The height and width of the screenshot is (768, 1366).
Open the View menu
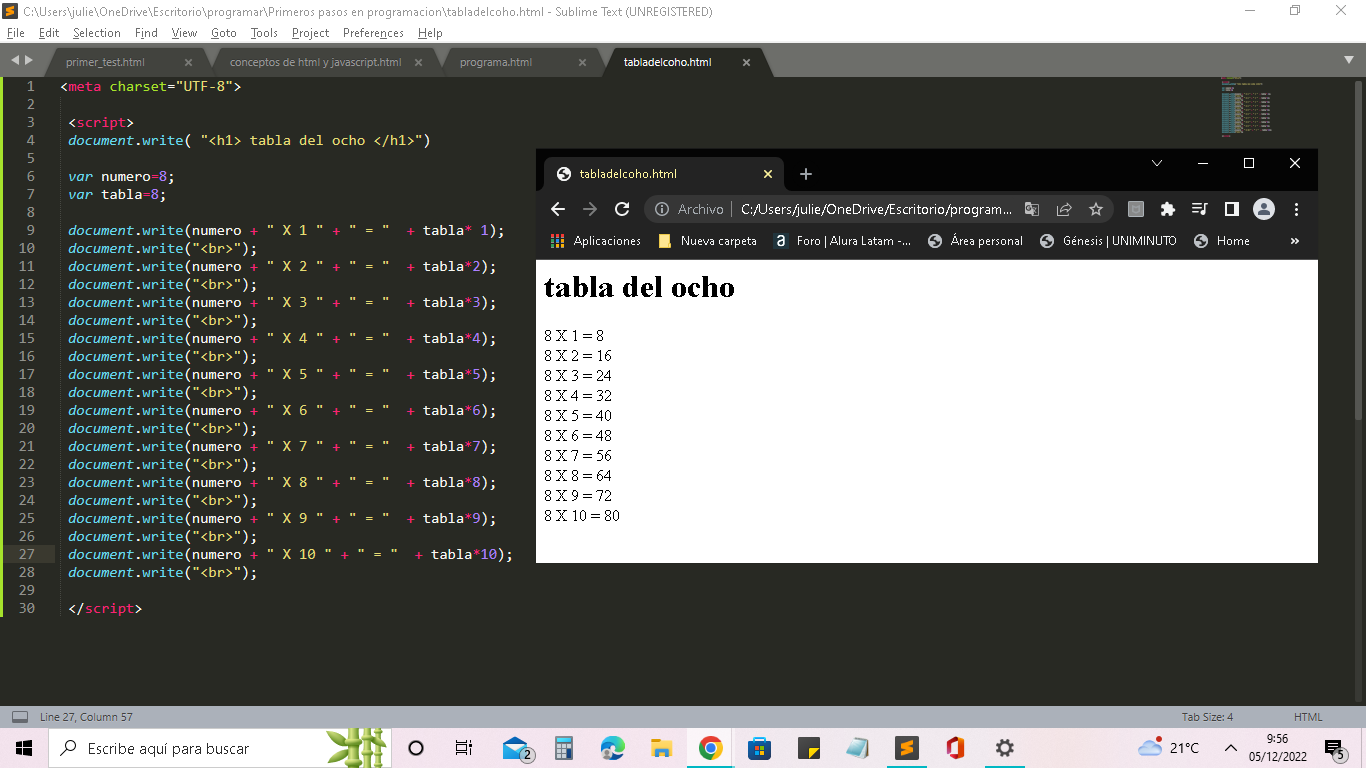tap(184, 33)
